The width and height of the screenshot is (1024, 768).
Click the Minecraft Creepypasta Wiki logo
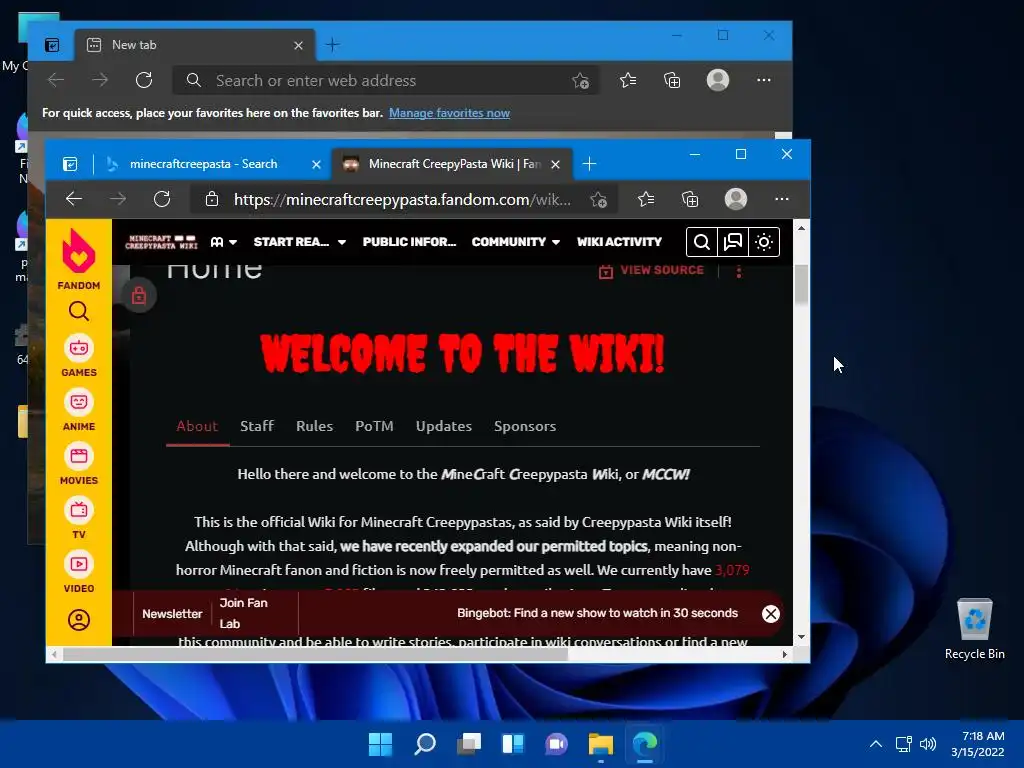click(x=161, y=242)
